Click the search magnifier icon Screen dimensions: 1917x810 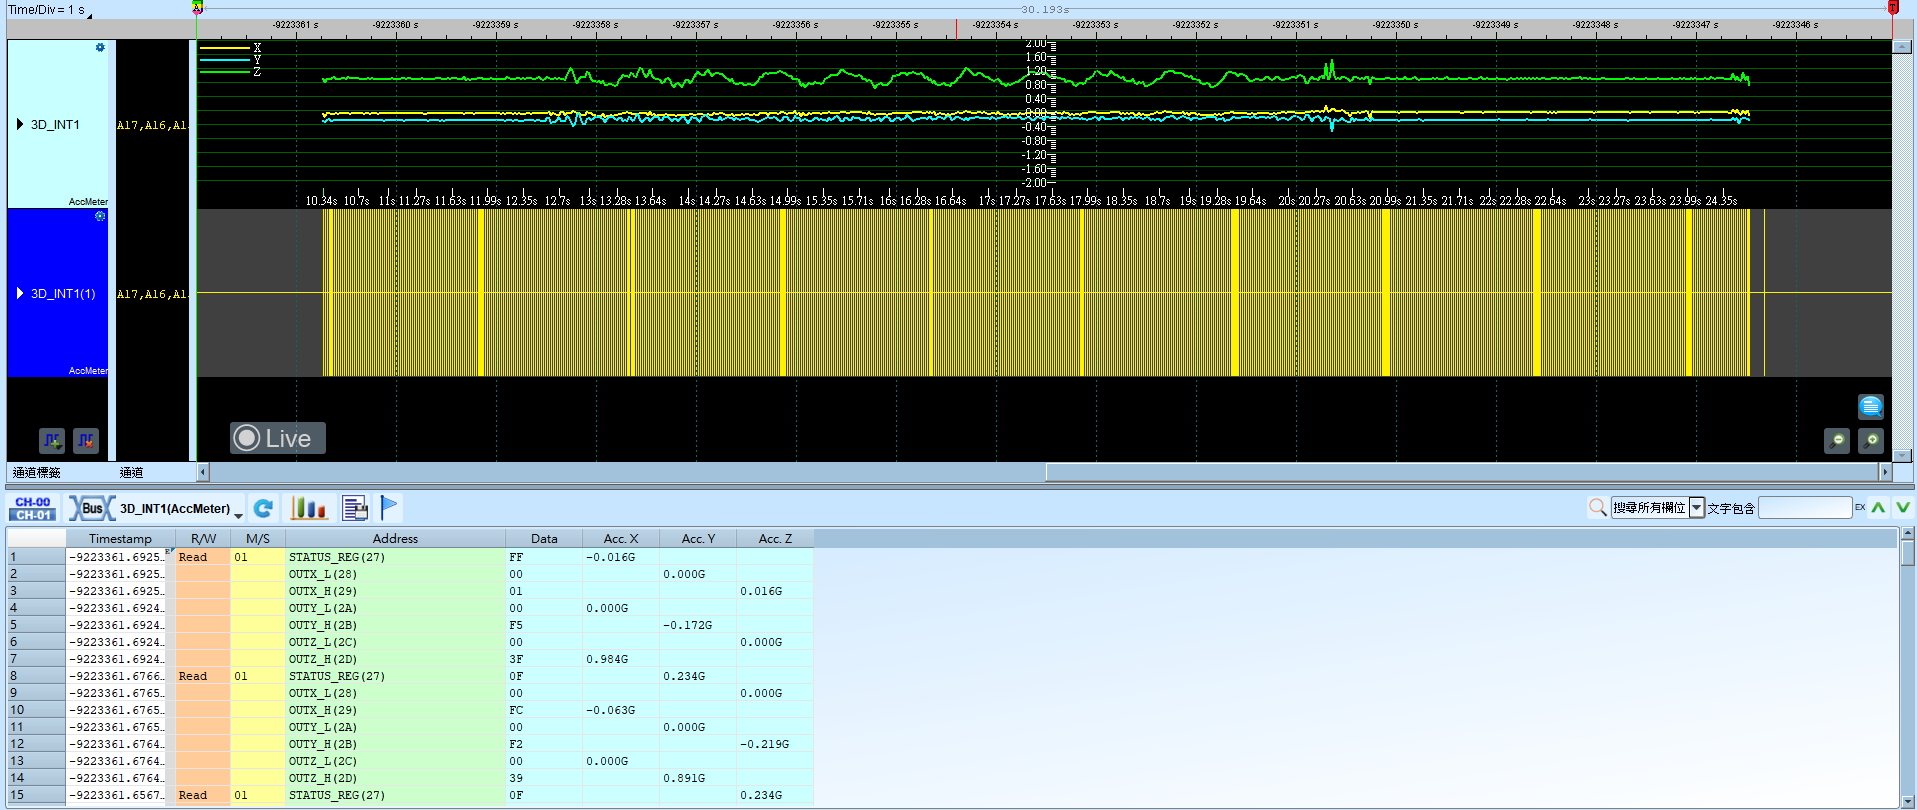coord(1597,508)
